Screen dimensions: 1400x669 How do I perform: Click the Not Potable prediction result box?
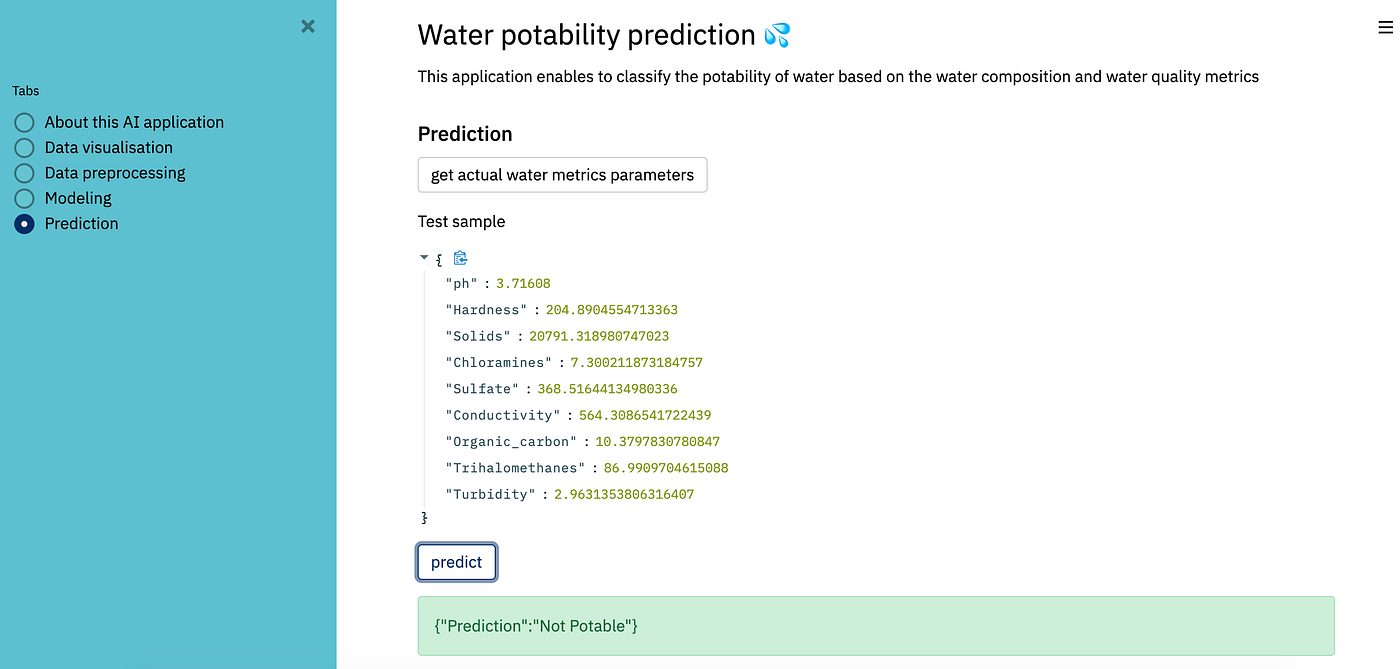[x=875, y=626]
